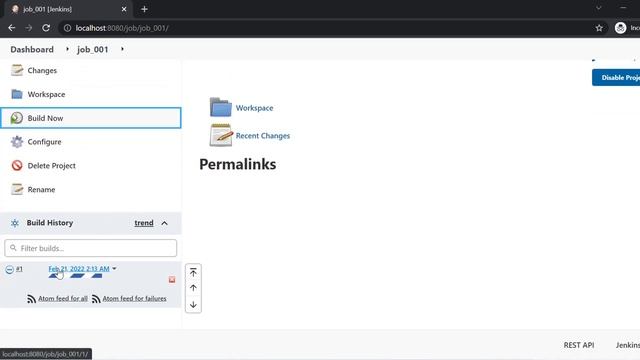Open a new browser tab

144,9
